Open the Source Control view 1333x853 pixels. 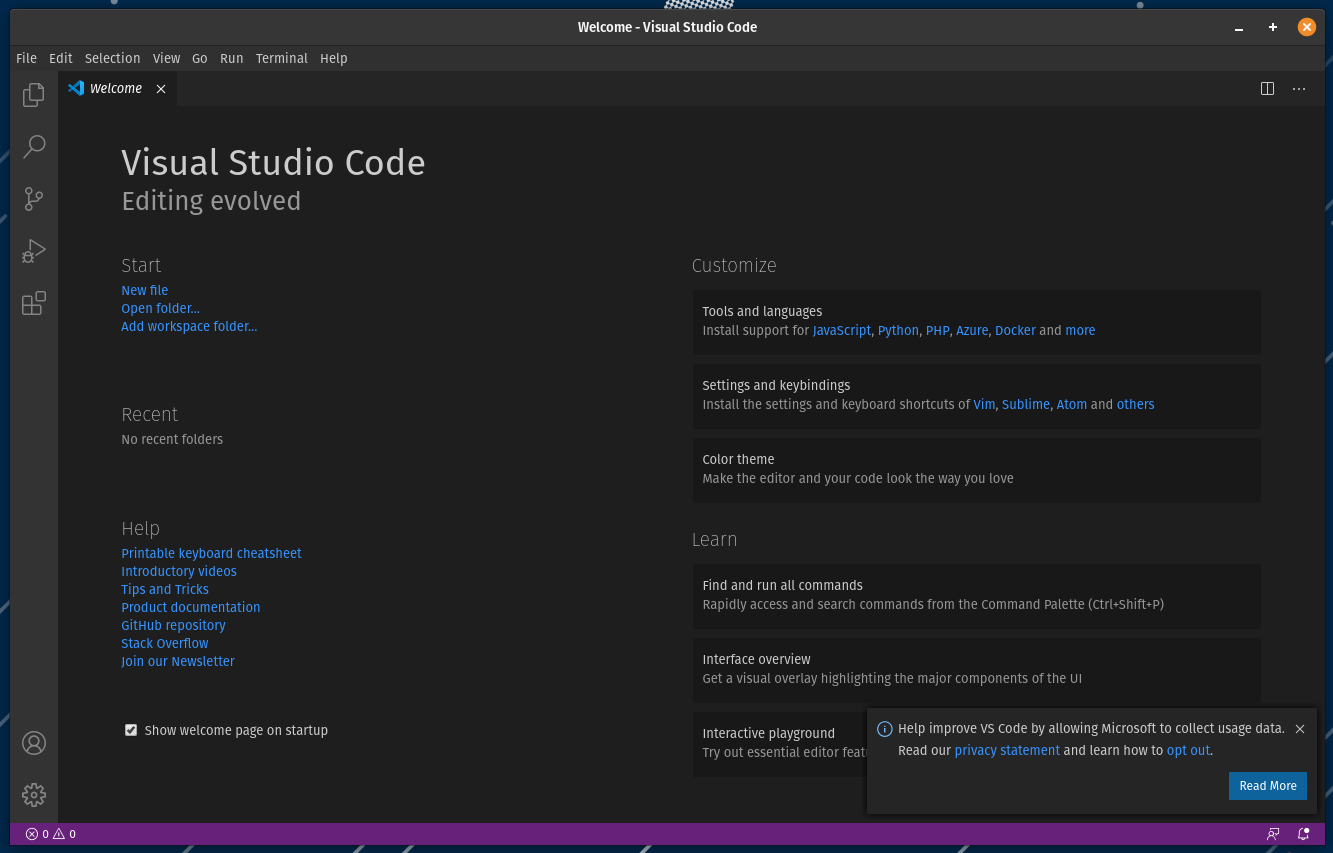tap(33, 198)
